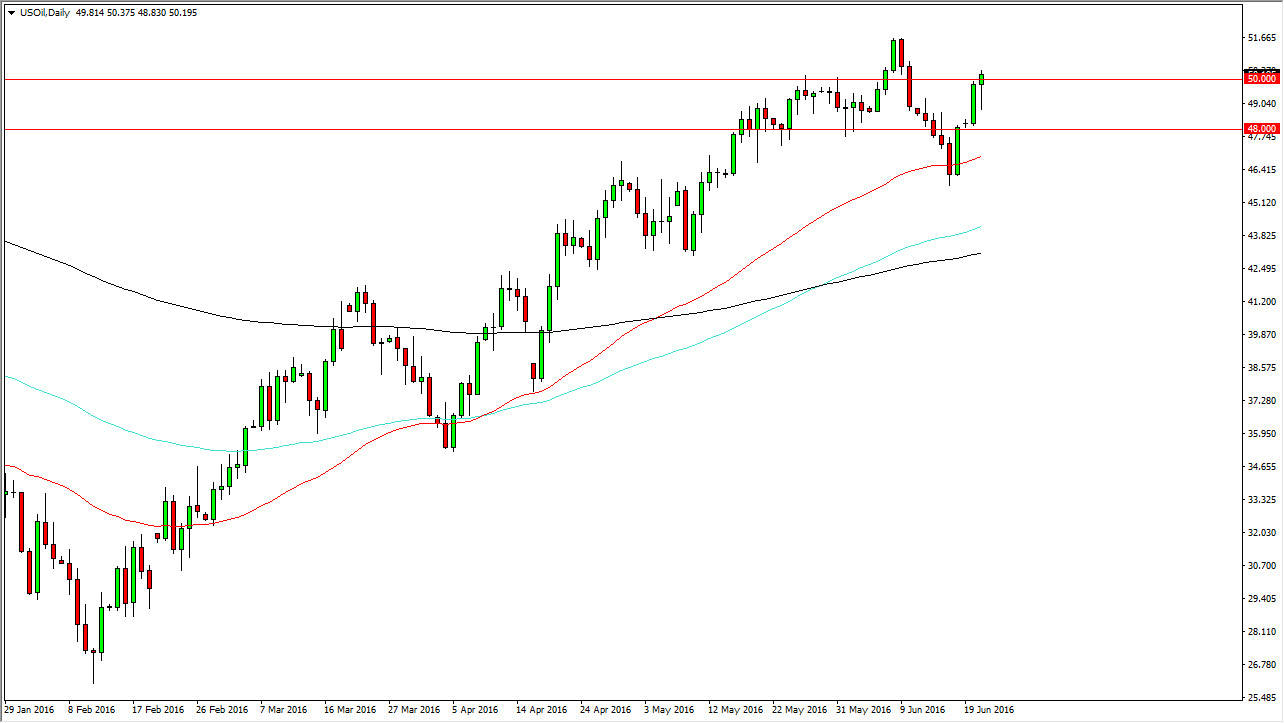
Task: Select the red 48.000 price tag
Action: [x=1261, y=128]
